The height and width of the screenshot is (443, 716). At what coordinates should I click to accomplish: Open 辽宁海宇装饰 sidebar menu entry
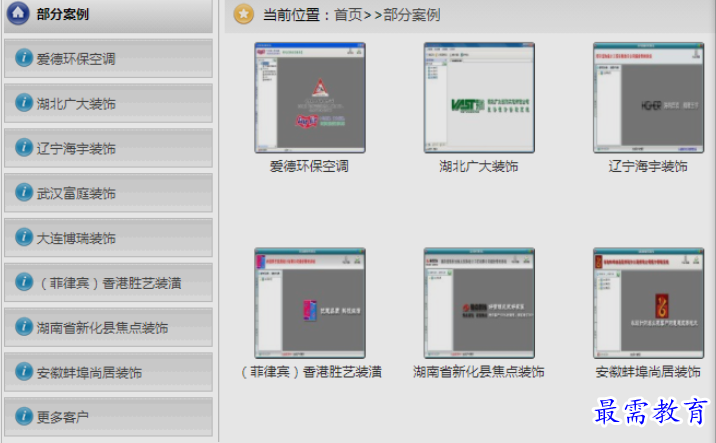[x=108, y=148]
